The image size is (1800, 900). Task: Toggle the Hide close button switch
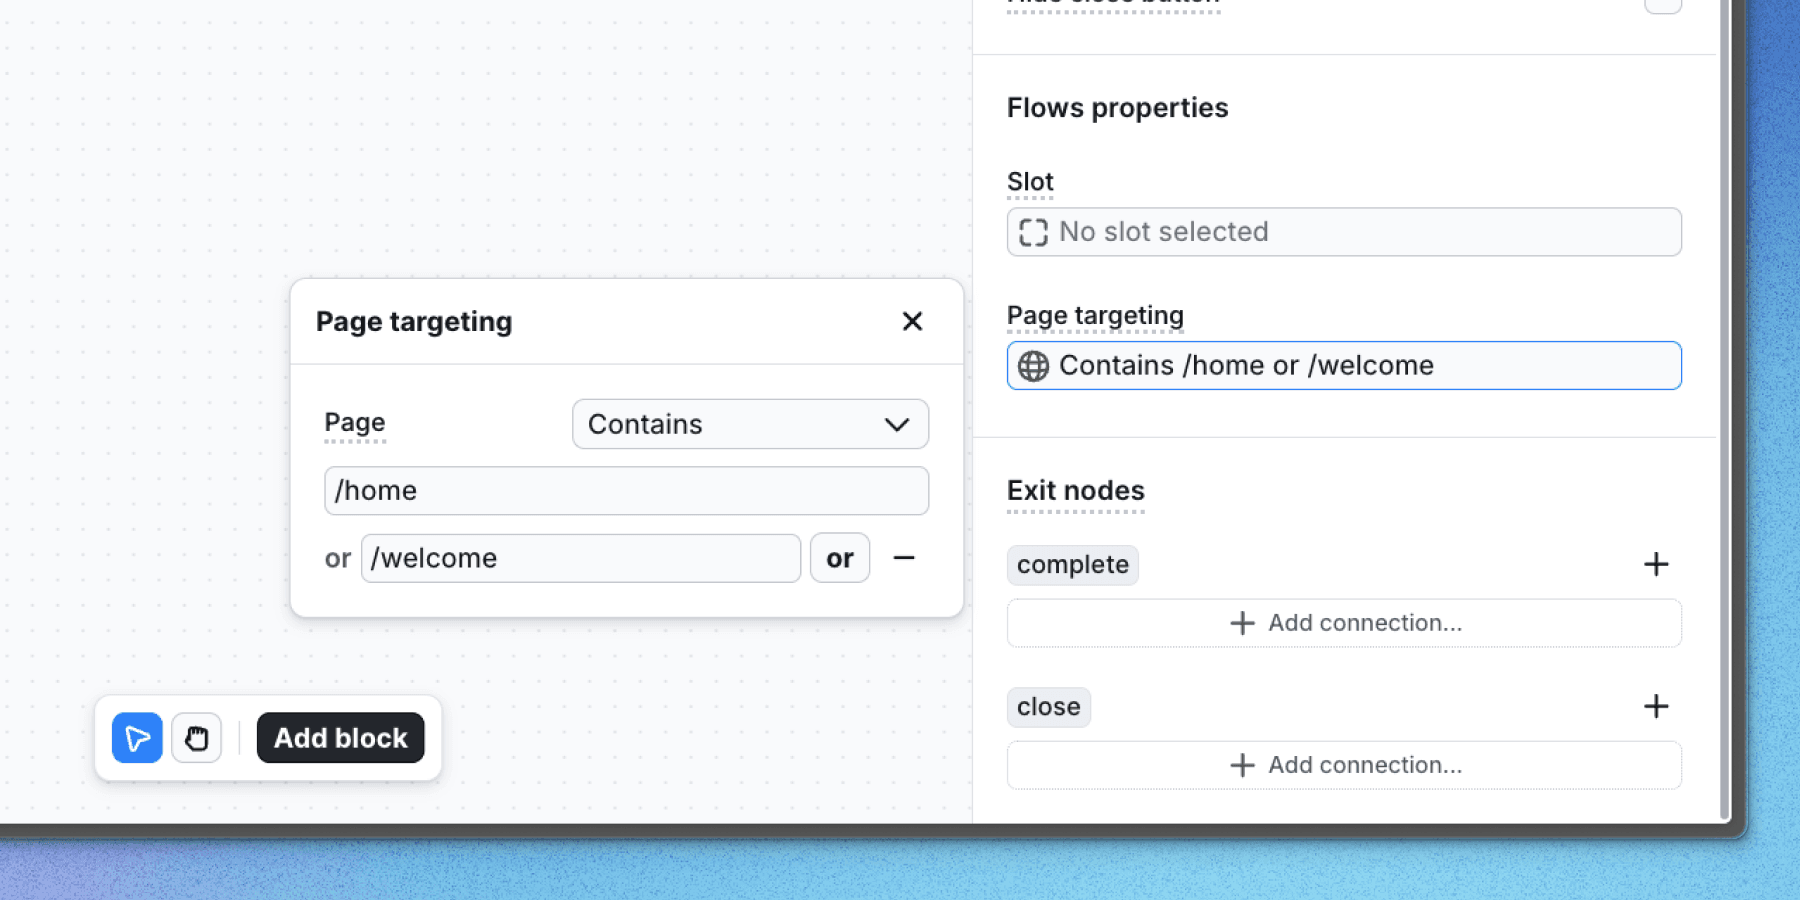coord(1664,5)
